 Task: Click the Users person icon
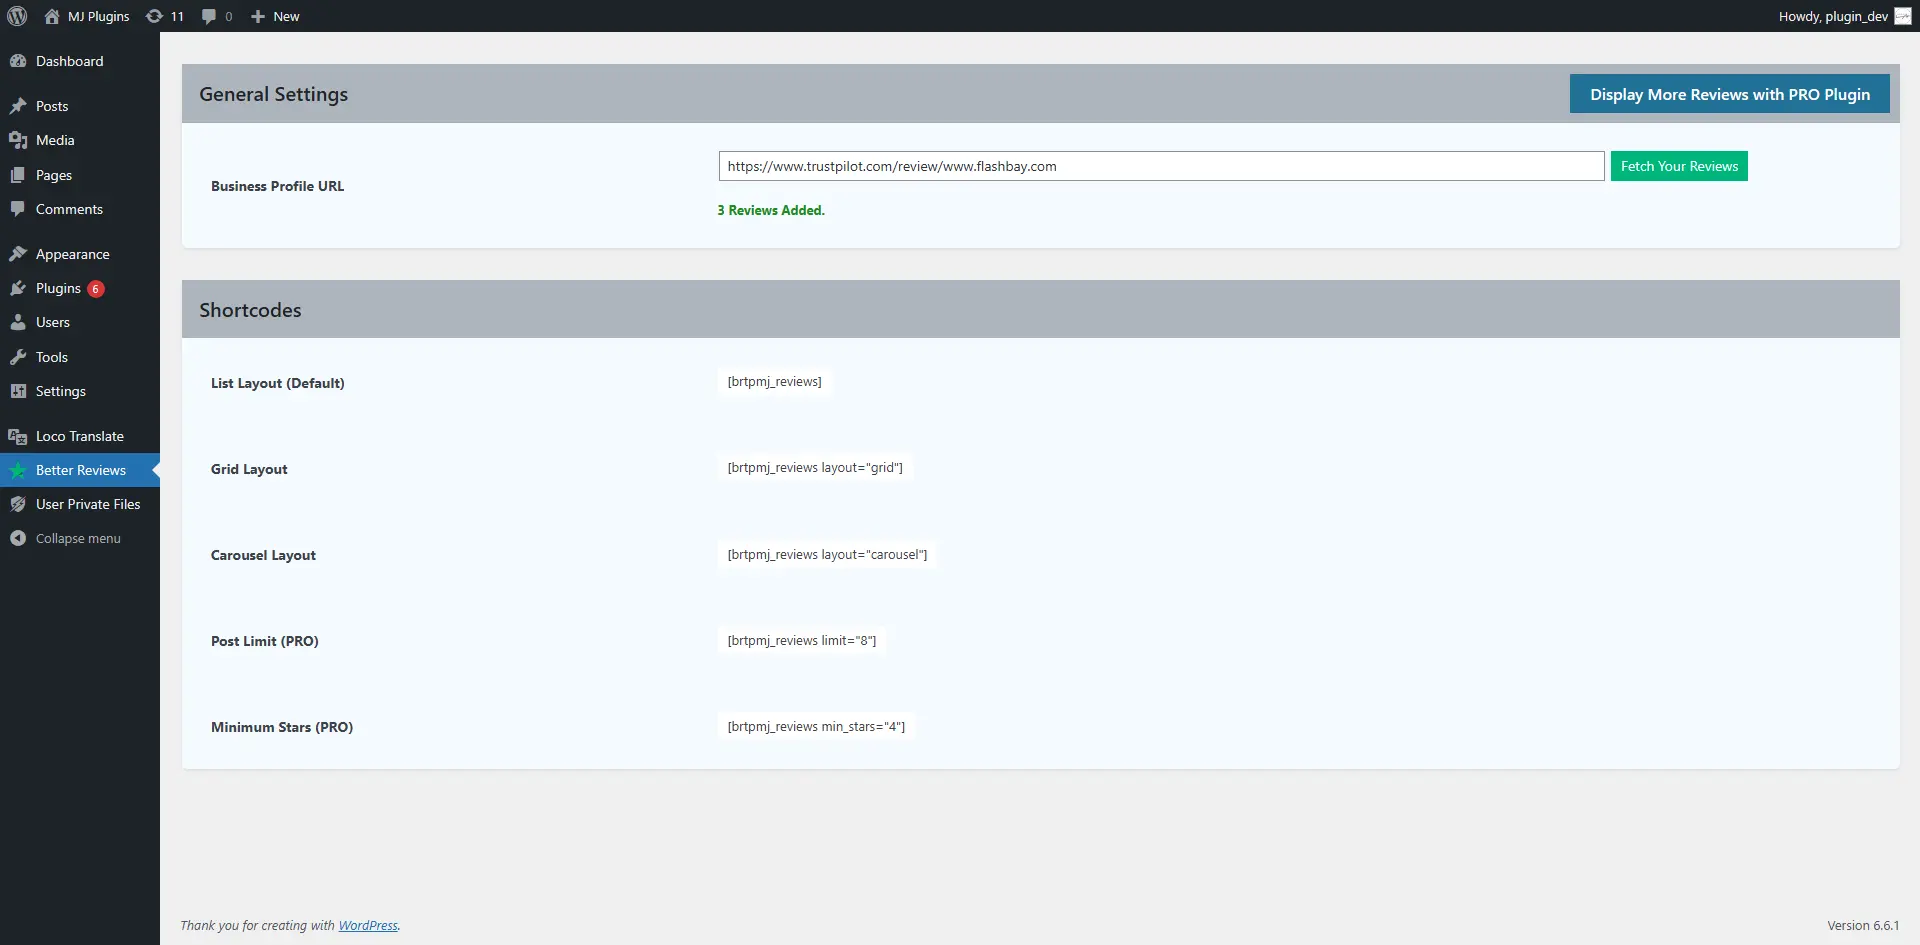point(18,322)
